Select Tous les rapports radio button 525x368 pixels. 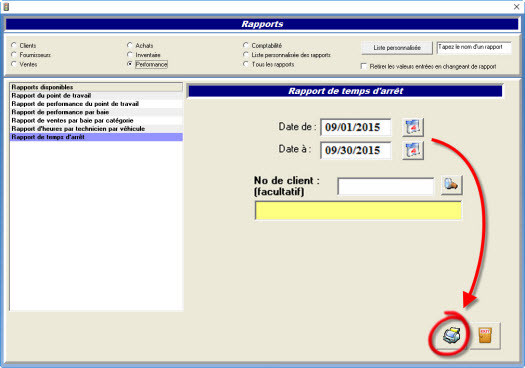(246, 64)
